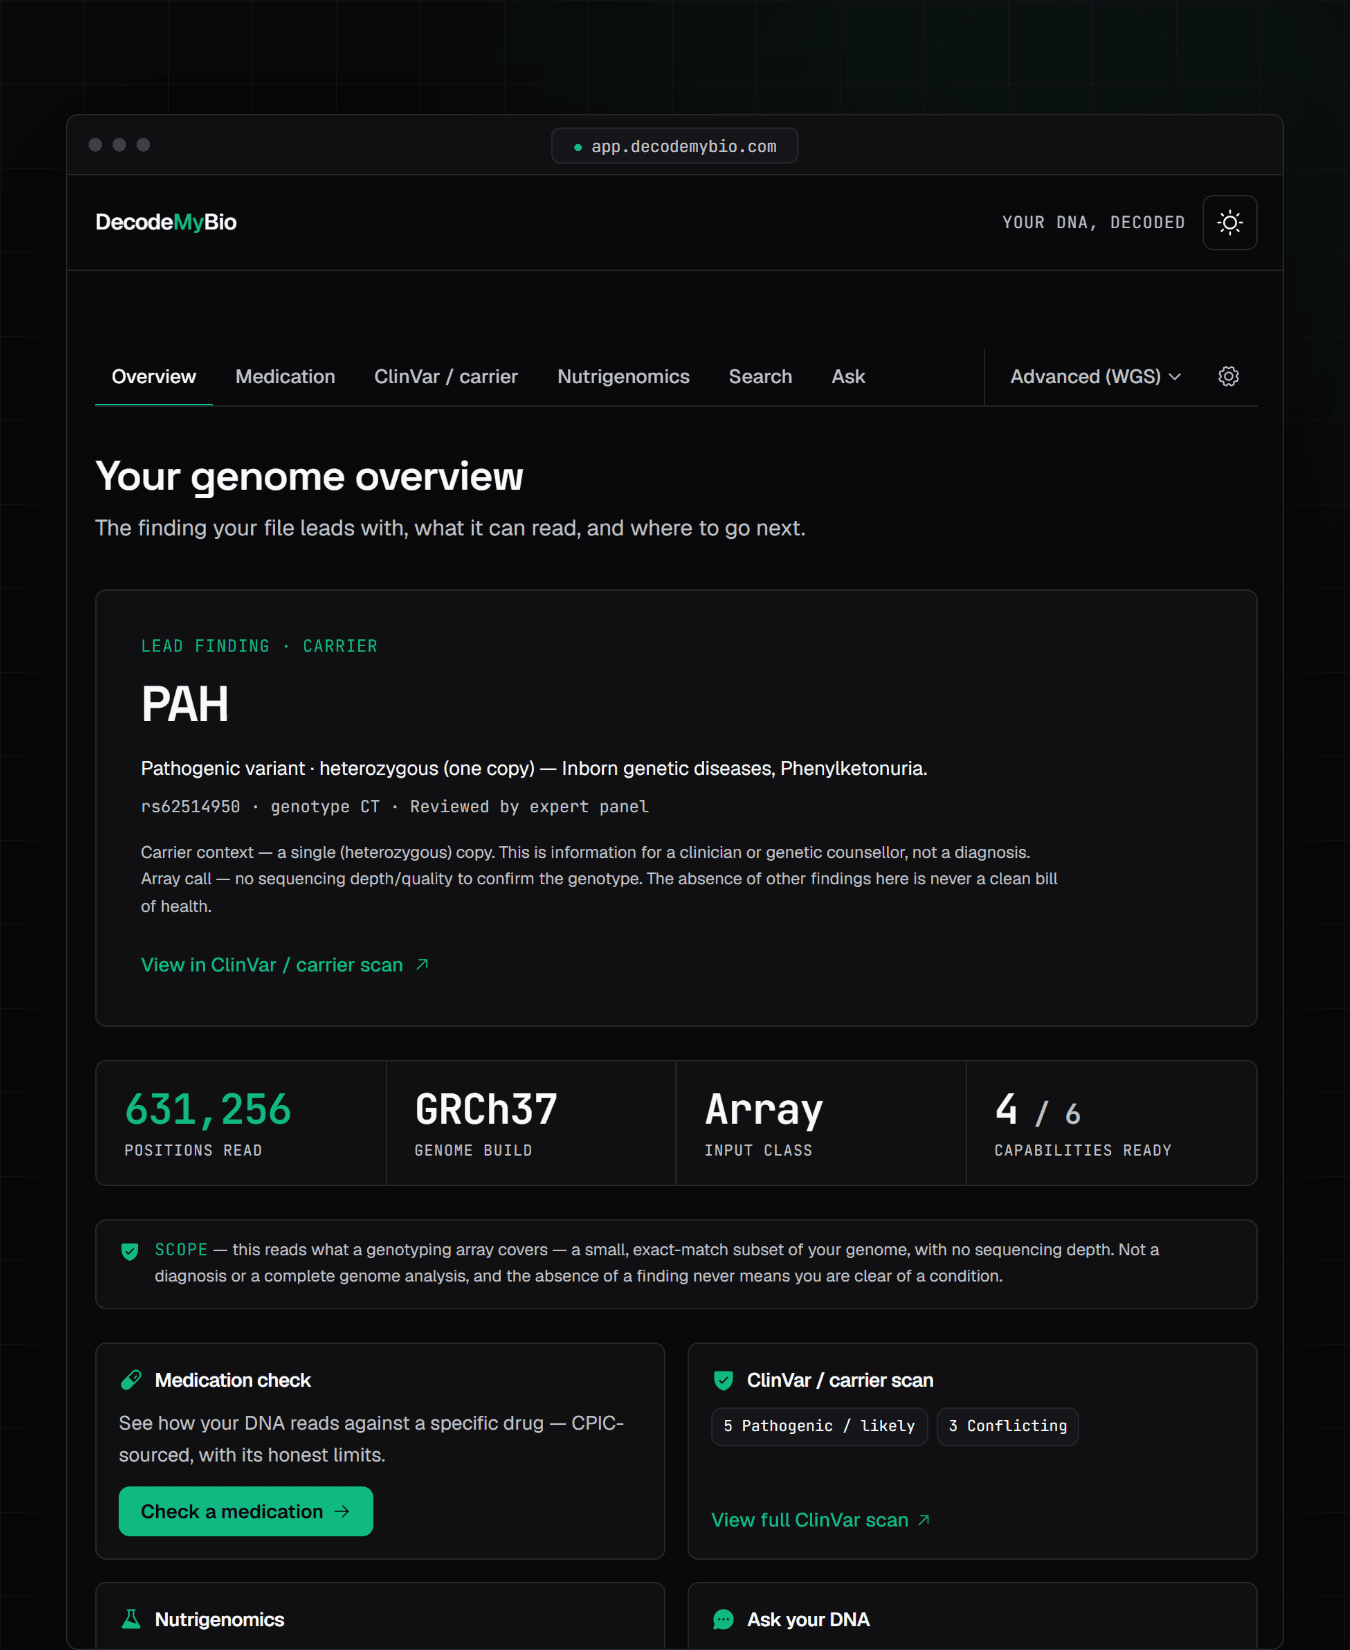The width and height of the screenshot is (1350, 1650).
Task: Click the LEAD FINDING · CARRIER label
Action: pos(259,646)
